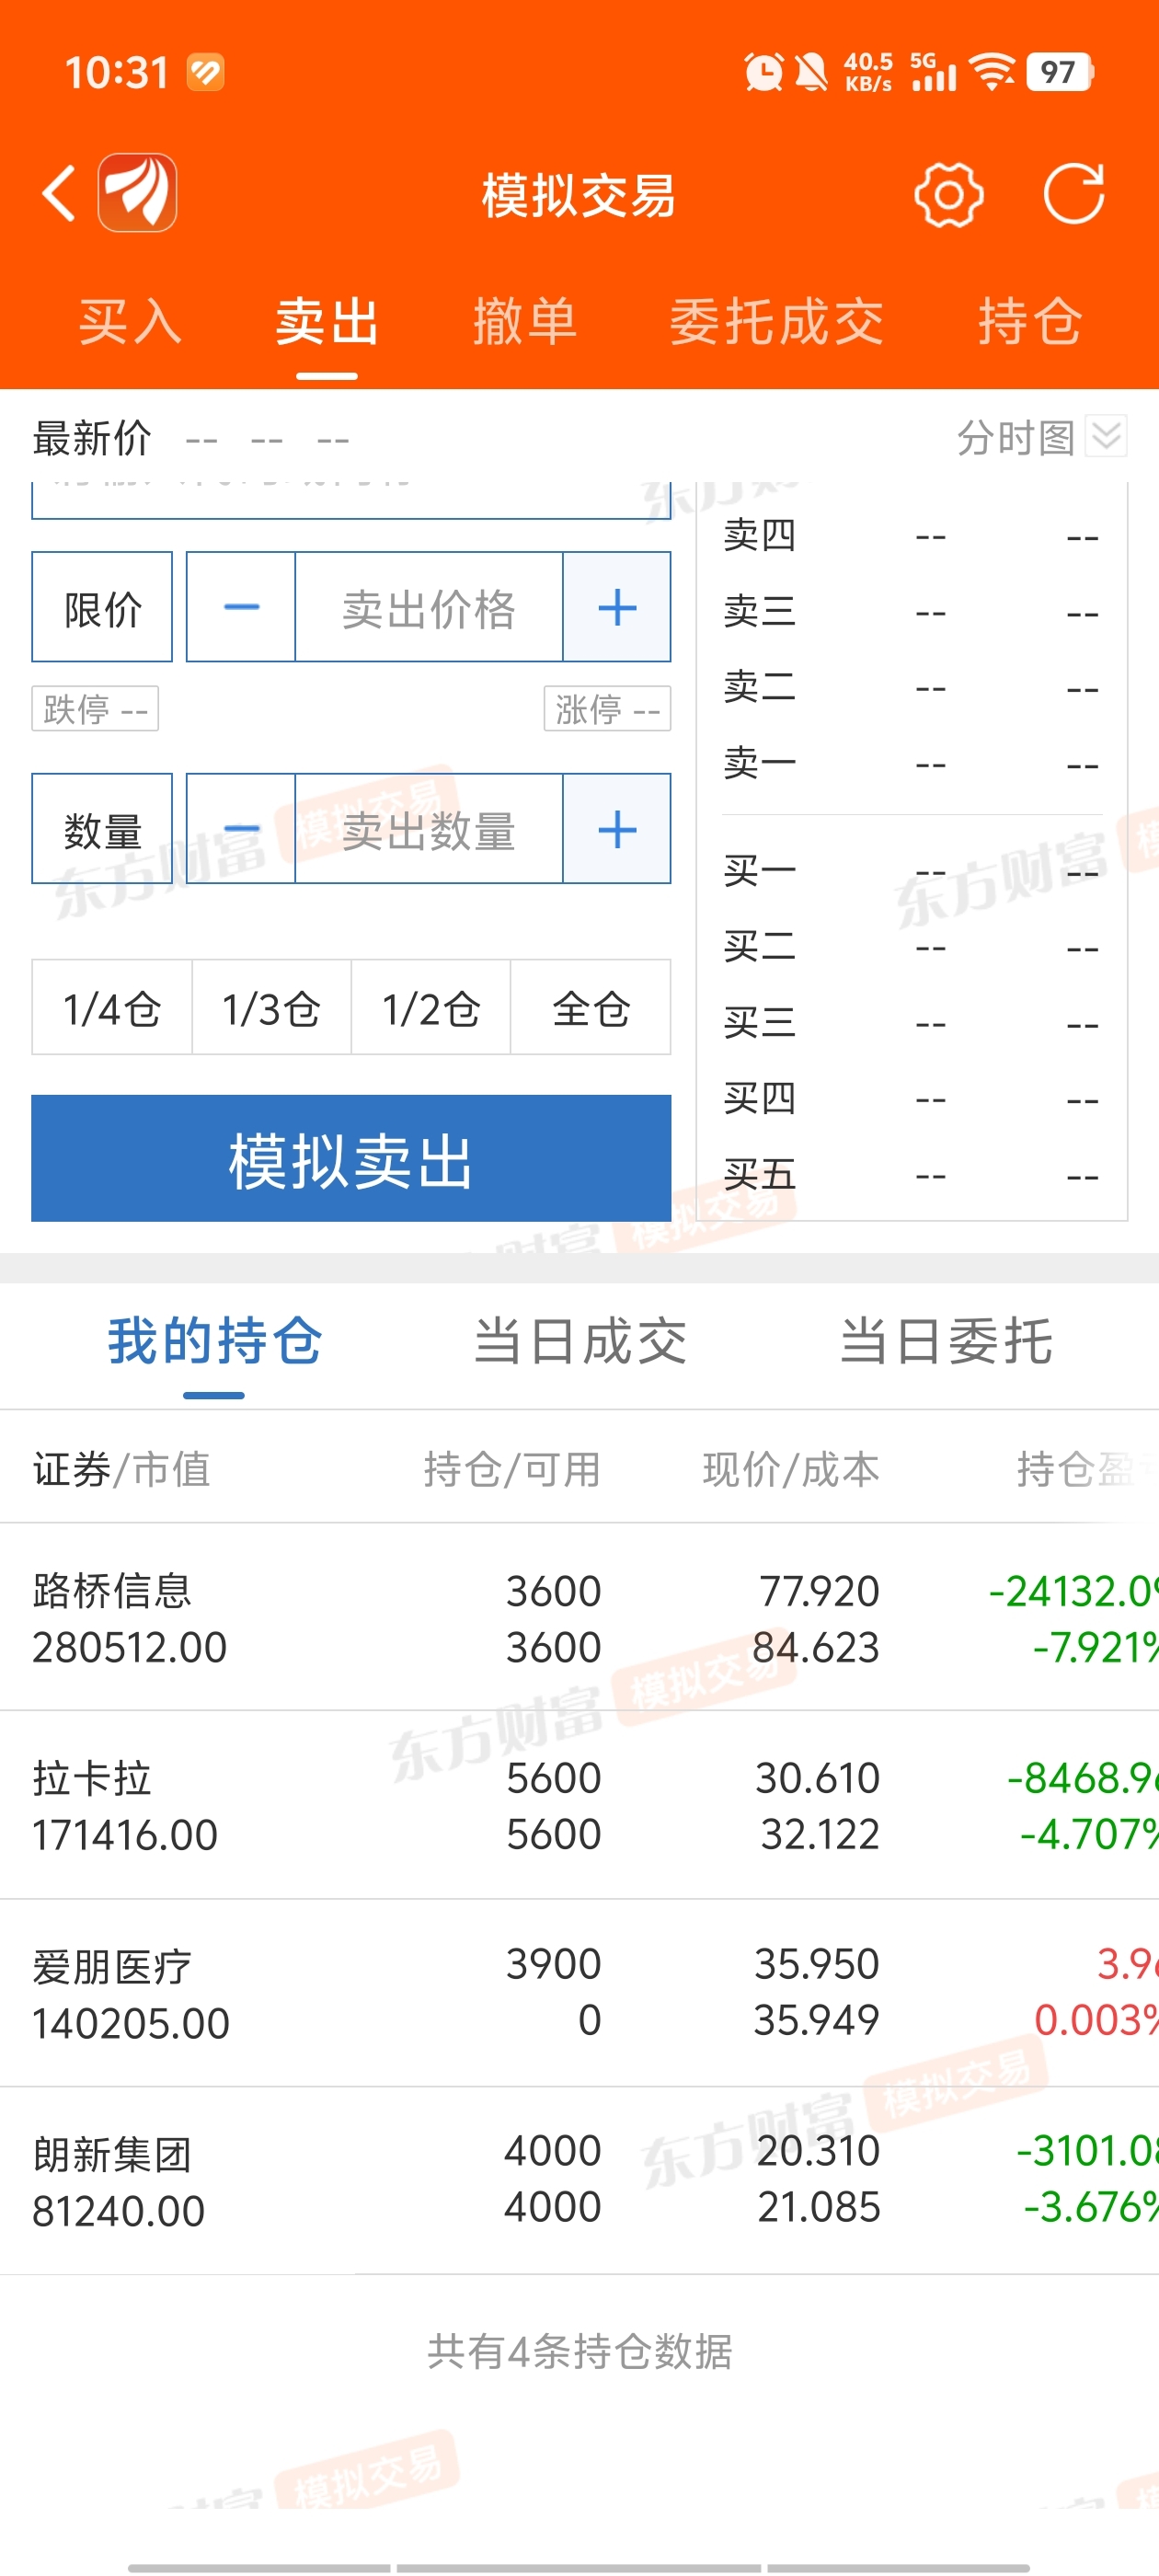Image resolution: width=1159 pixels, height=2576 pixels.
Task: Select 当日委托 tab
Action: (x=946, y=1341)
